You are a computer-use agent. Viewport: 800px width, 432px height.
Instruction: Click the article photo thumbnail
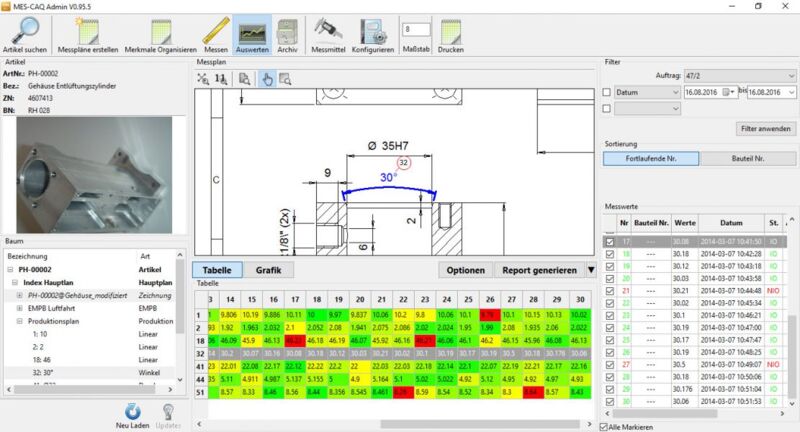(94, 175)
